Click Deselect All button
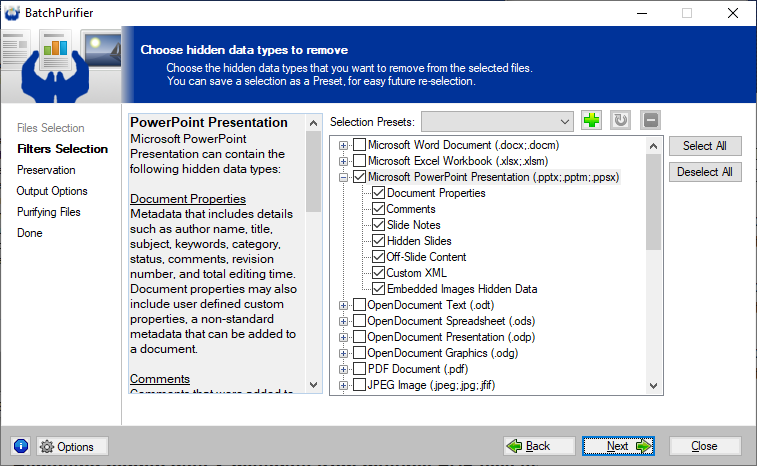757x466 pixels. coord(705,172)
